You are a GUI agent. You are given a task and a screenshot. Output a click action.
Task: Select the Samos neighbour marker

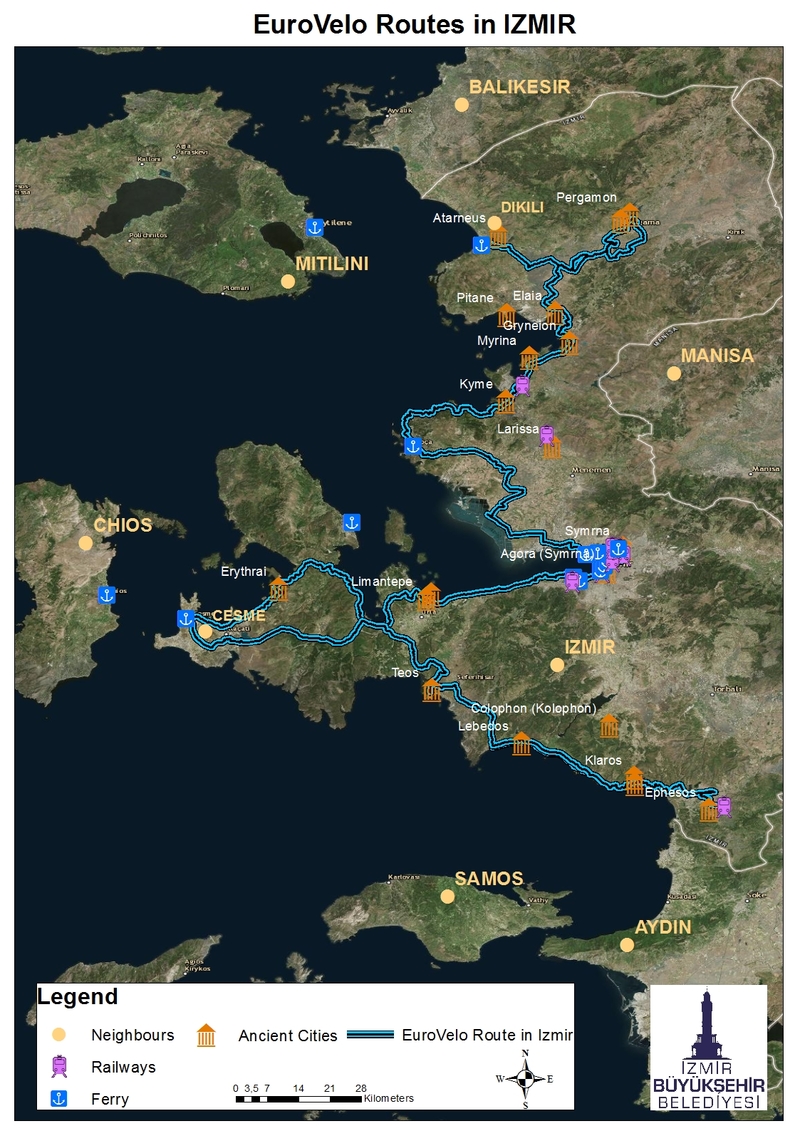[447, 897]
